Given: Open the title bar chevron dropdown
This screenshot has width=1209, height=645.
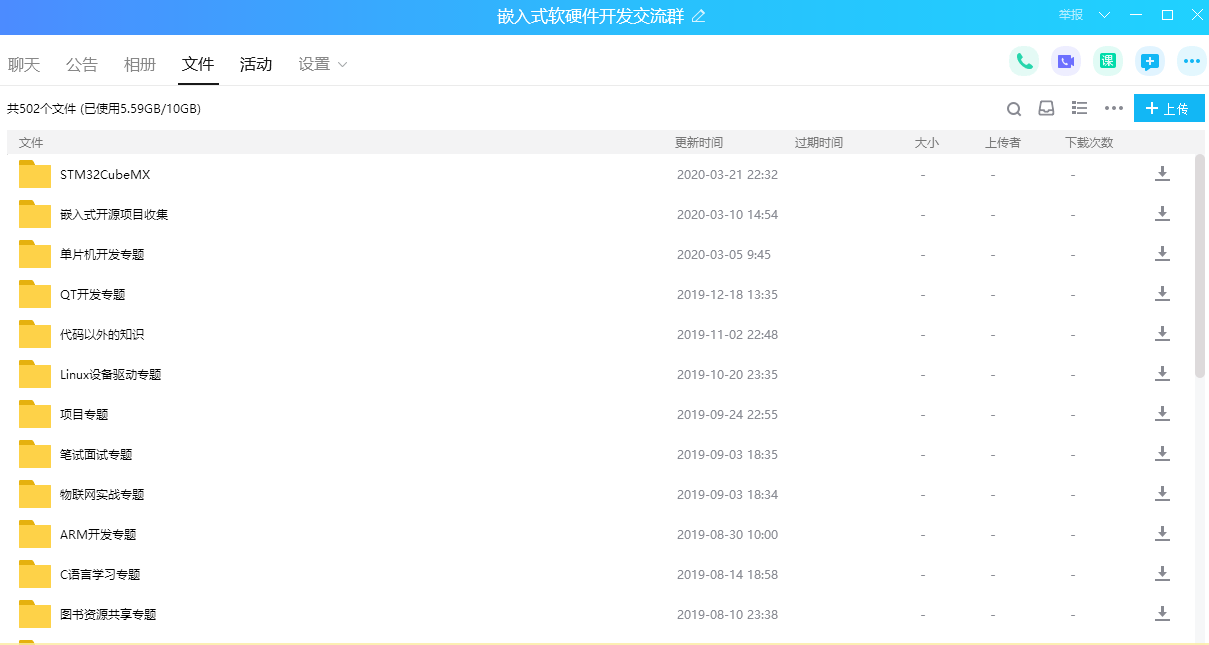Looking at the screenshot, I should click(1104, 15).
